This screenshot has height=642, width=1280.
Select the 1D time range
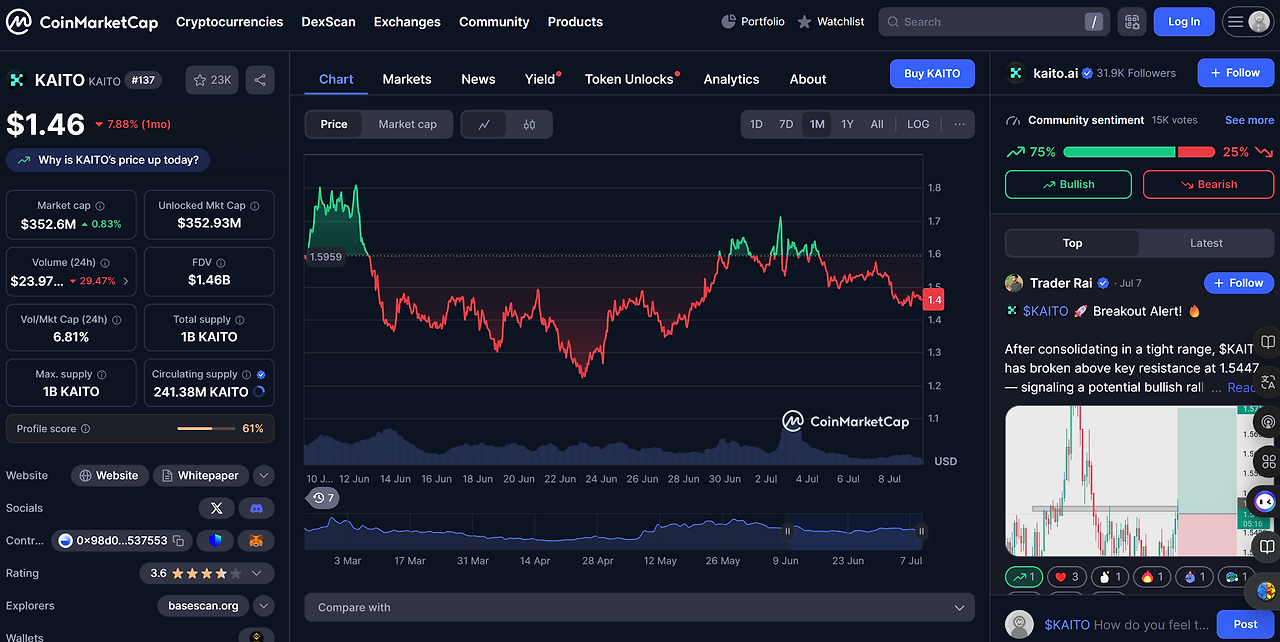(756, 124)
